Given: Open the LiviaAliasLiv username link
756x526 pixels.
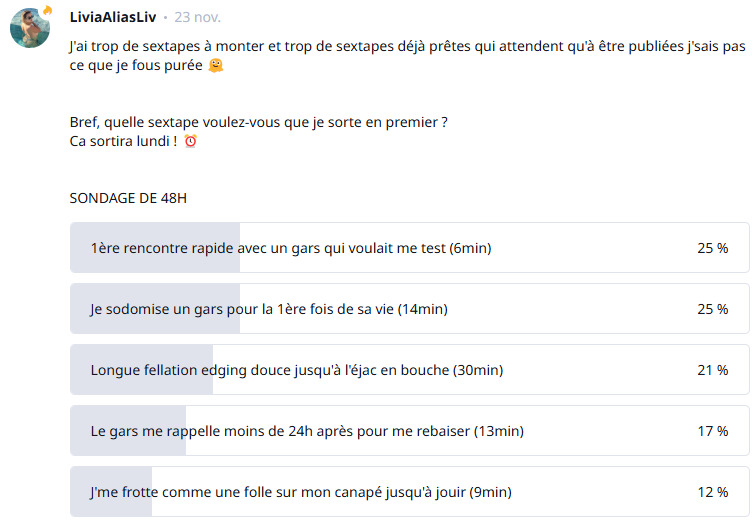Looking at the screenshot, I should click(x=113, y=17).
